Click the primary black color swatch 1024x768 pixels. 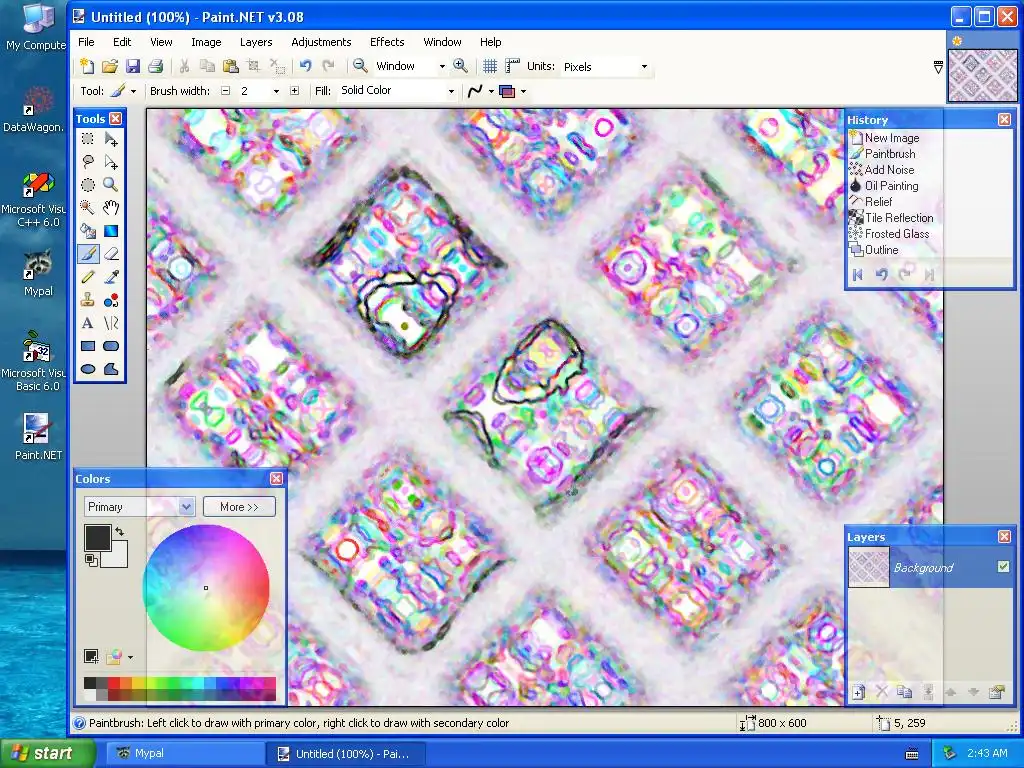[97, 537]
